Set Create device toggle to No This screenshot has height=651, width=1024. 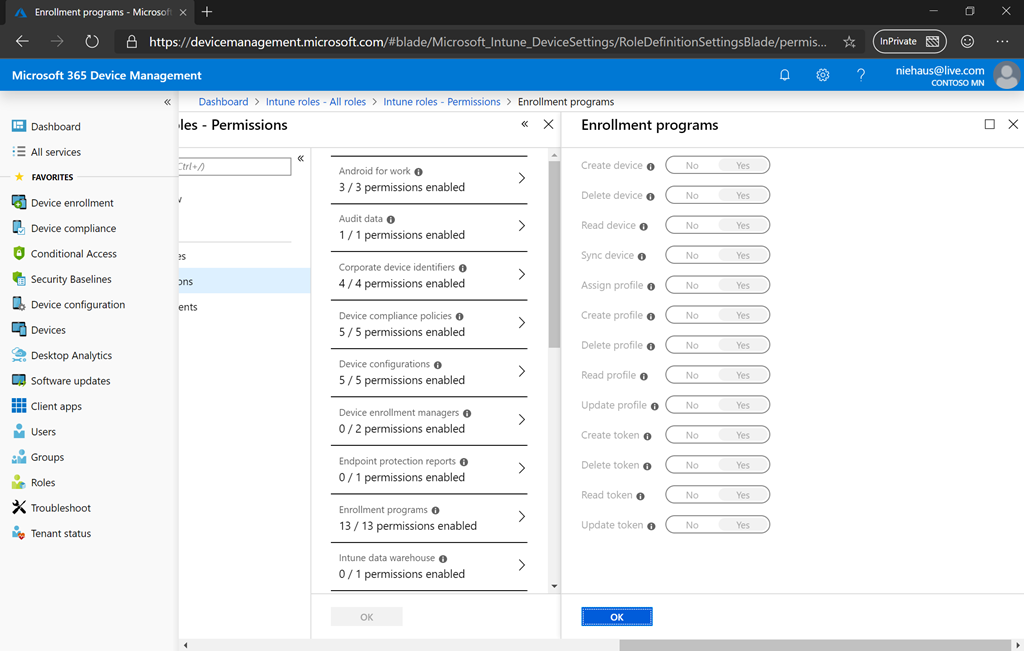point(692,166)
